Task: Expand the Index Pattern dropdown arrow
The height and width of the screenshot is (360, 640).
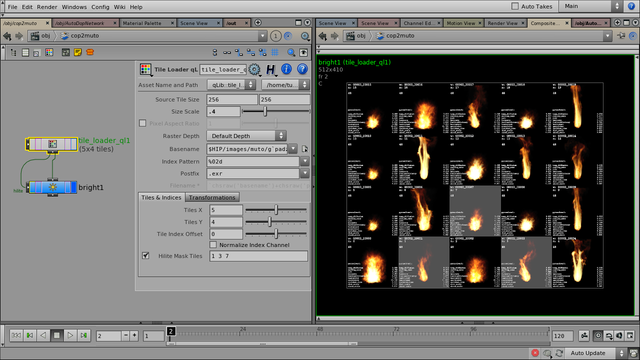Action: (x=305, y=161)
